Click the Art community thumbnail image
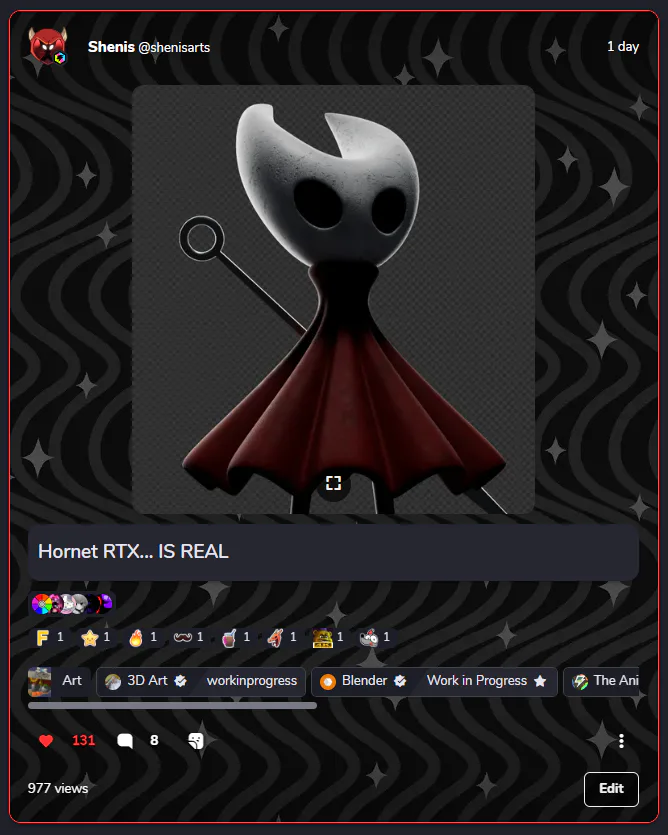The height and width of the screenshot is (835, 668). pyautogui.click(x=39, y=682)
